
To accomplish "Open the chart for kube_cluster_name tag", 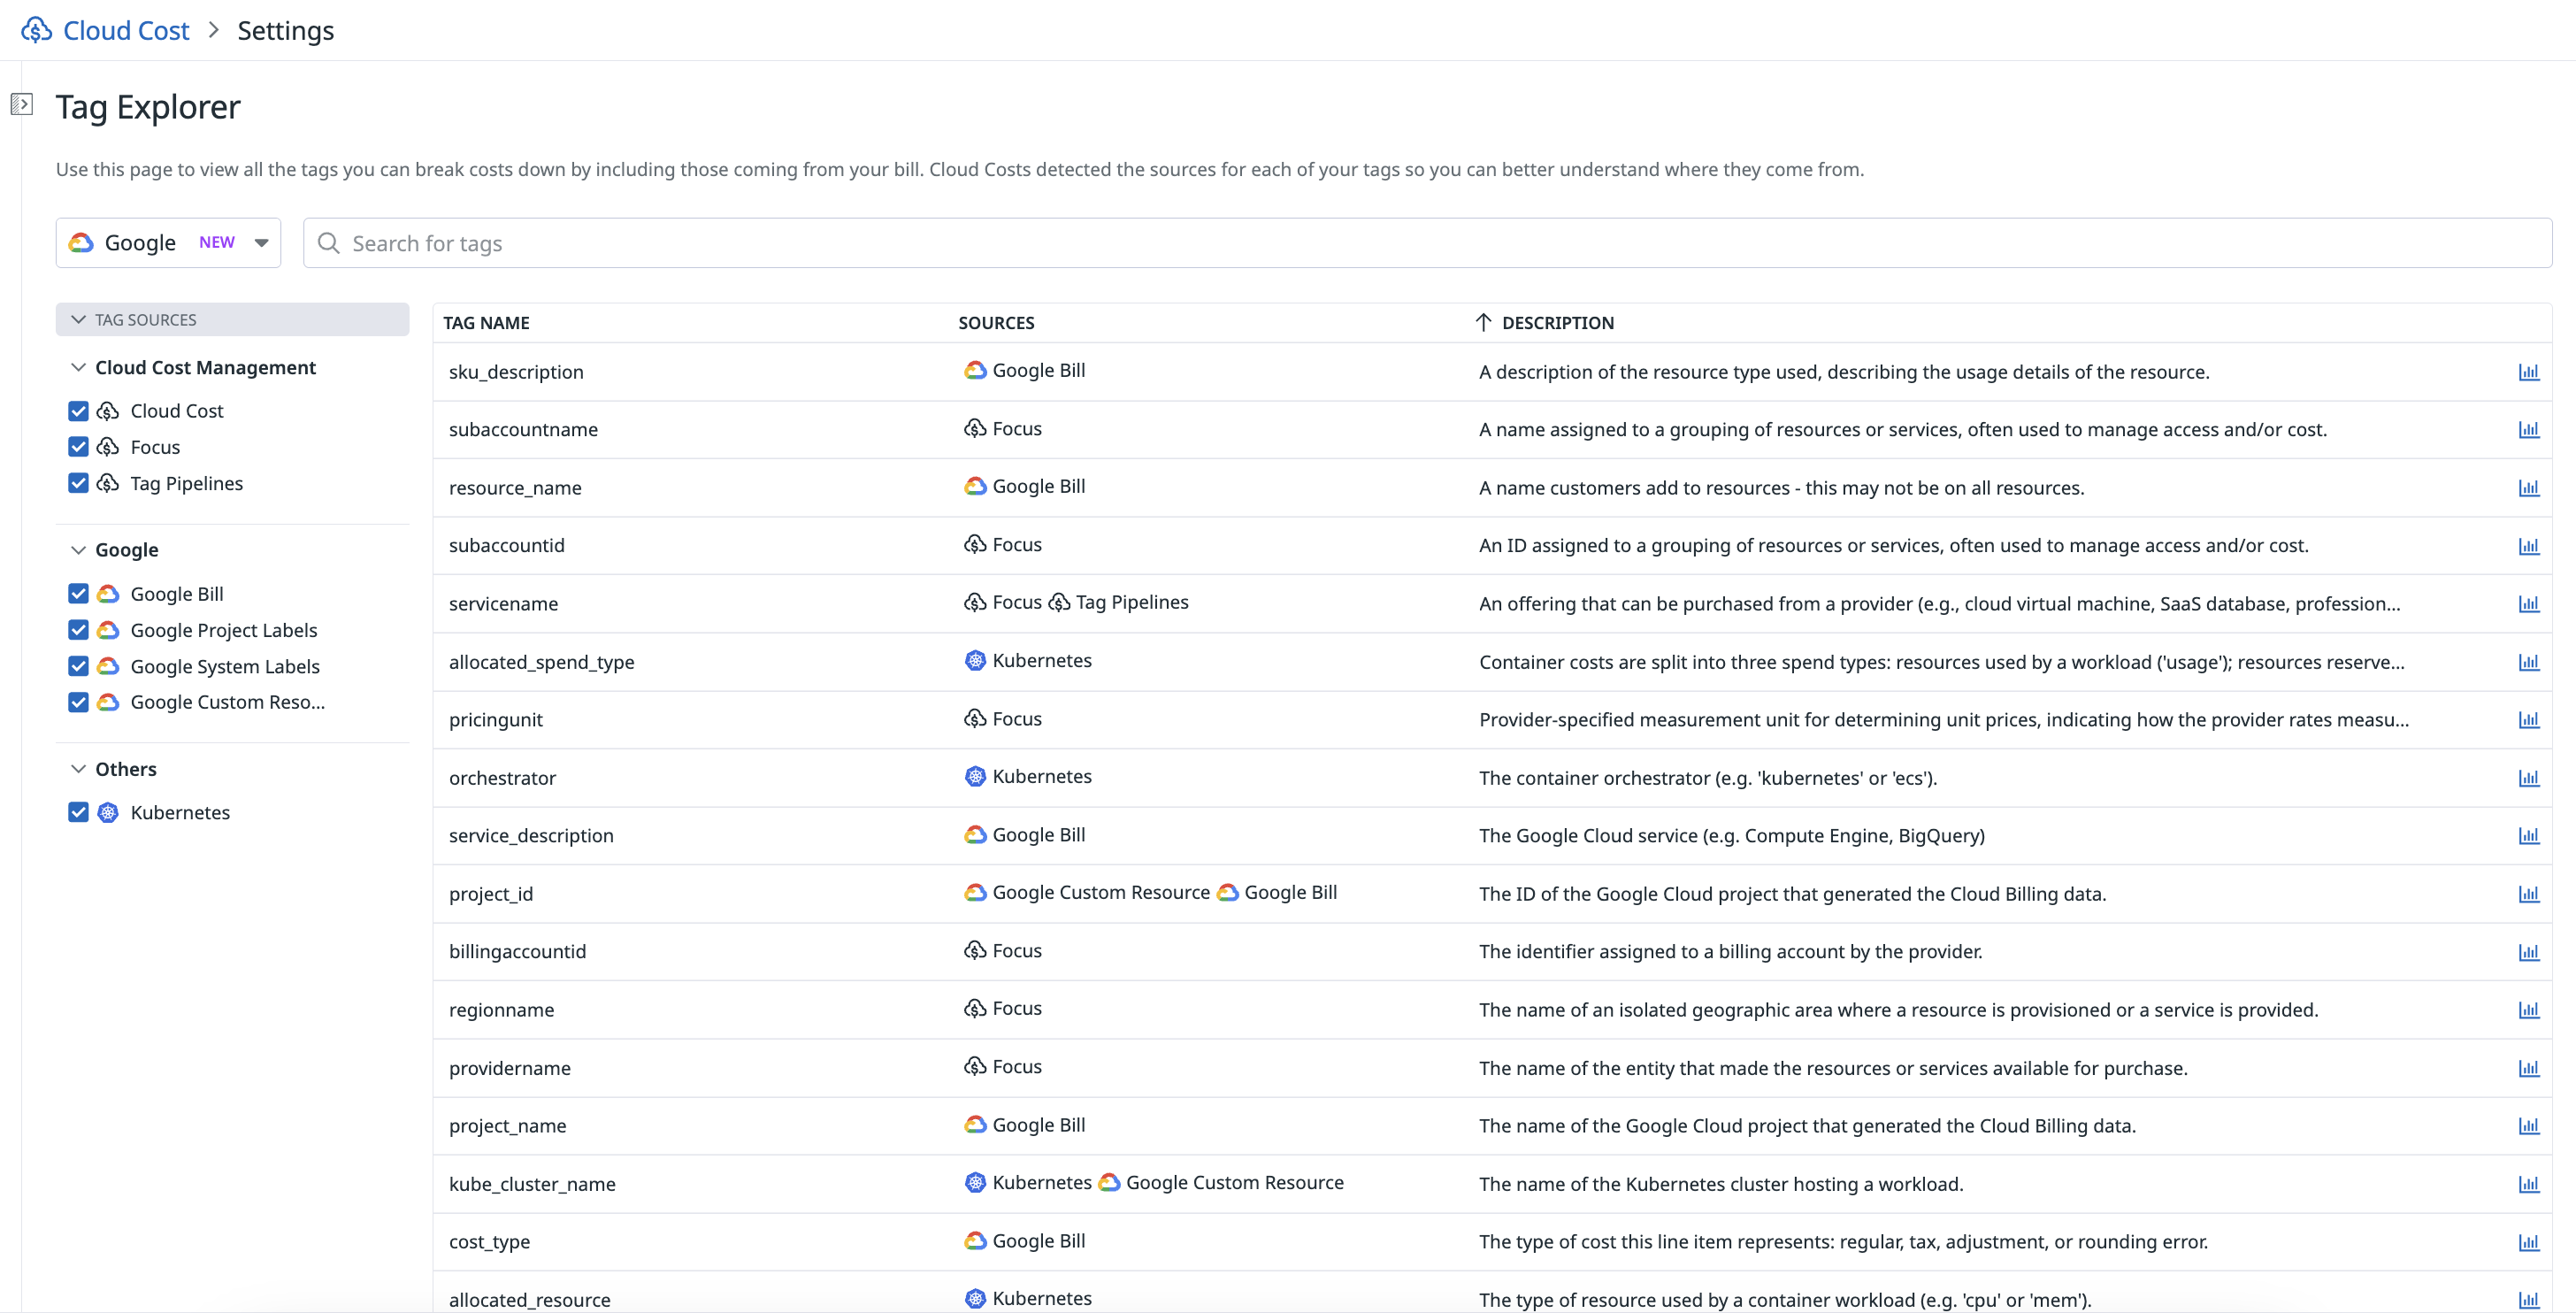I will pyautogui.click(x=2529, y=1184).
